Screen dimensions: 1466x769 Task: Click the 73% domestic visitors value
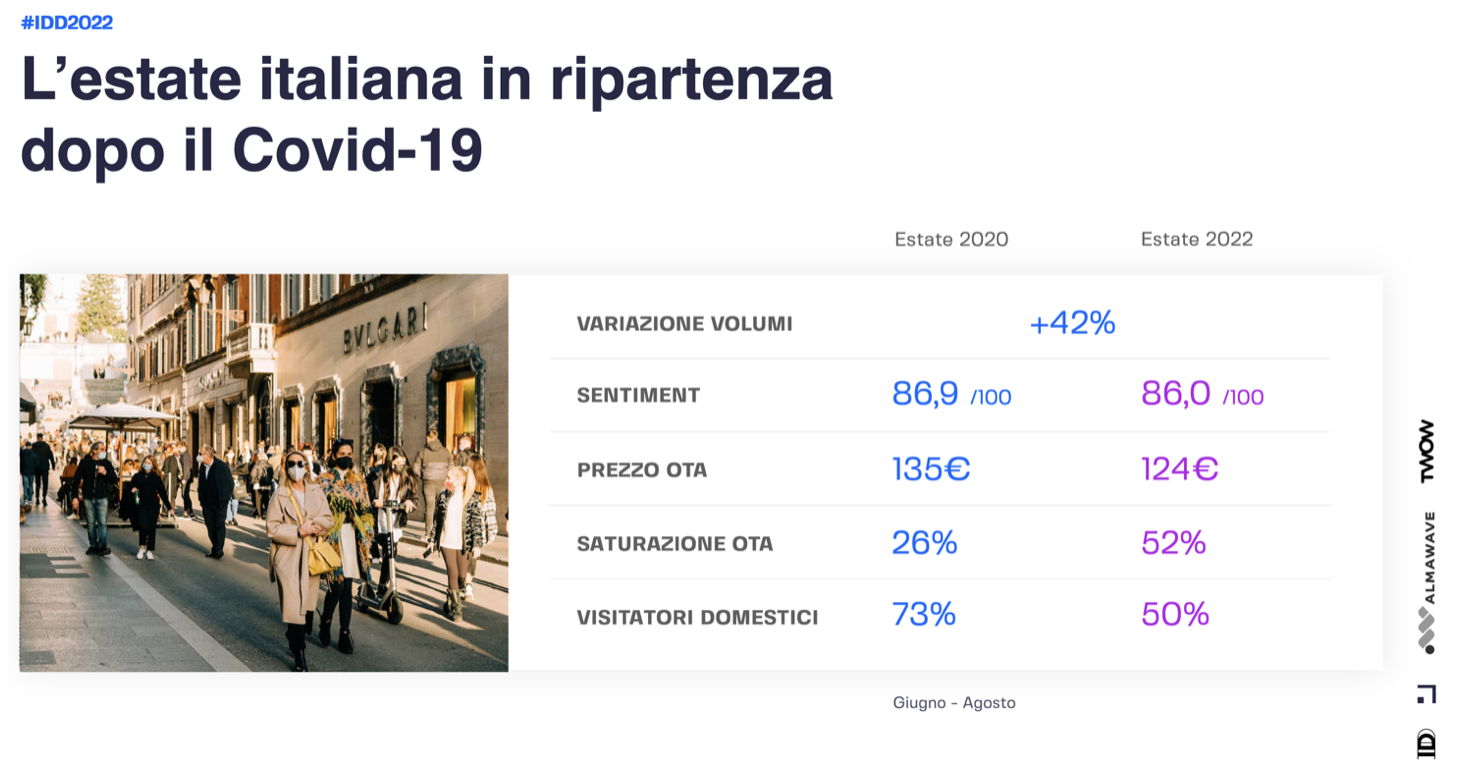(924, 614)
